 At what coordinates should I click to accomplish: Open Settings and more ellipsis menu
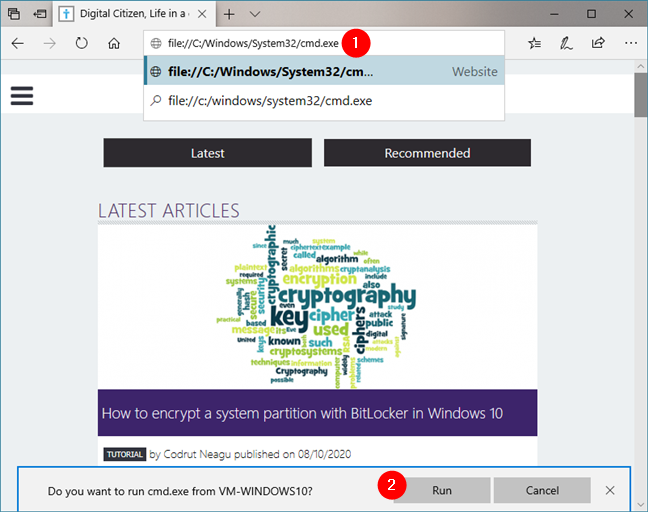click(631, 43)
